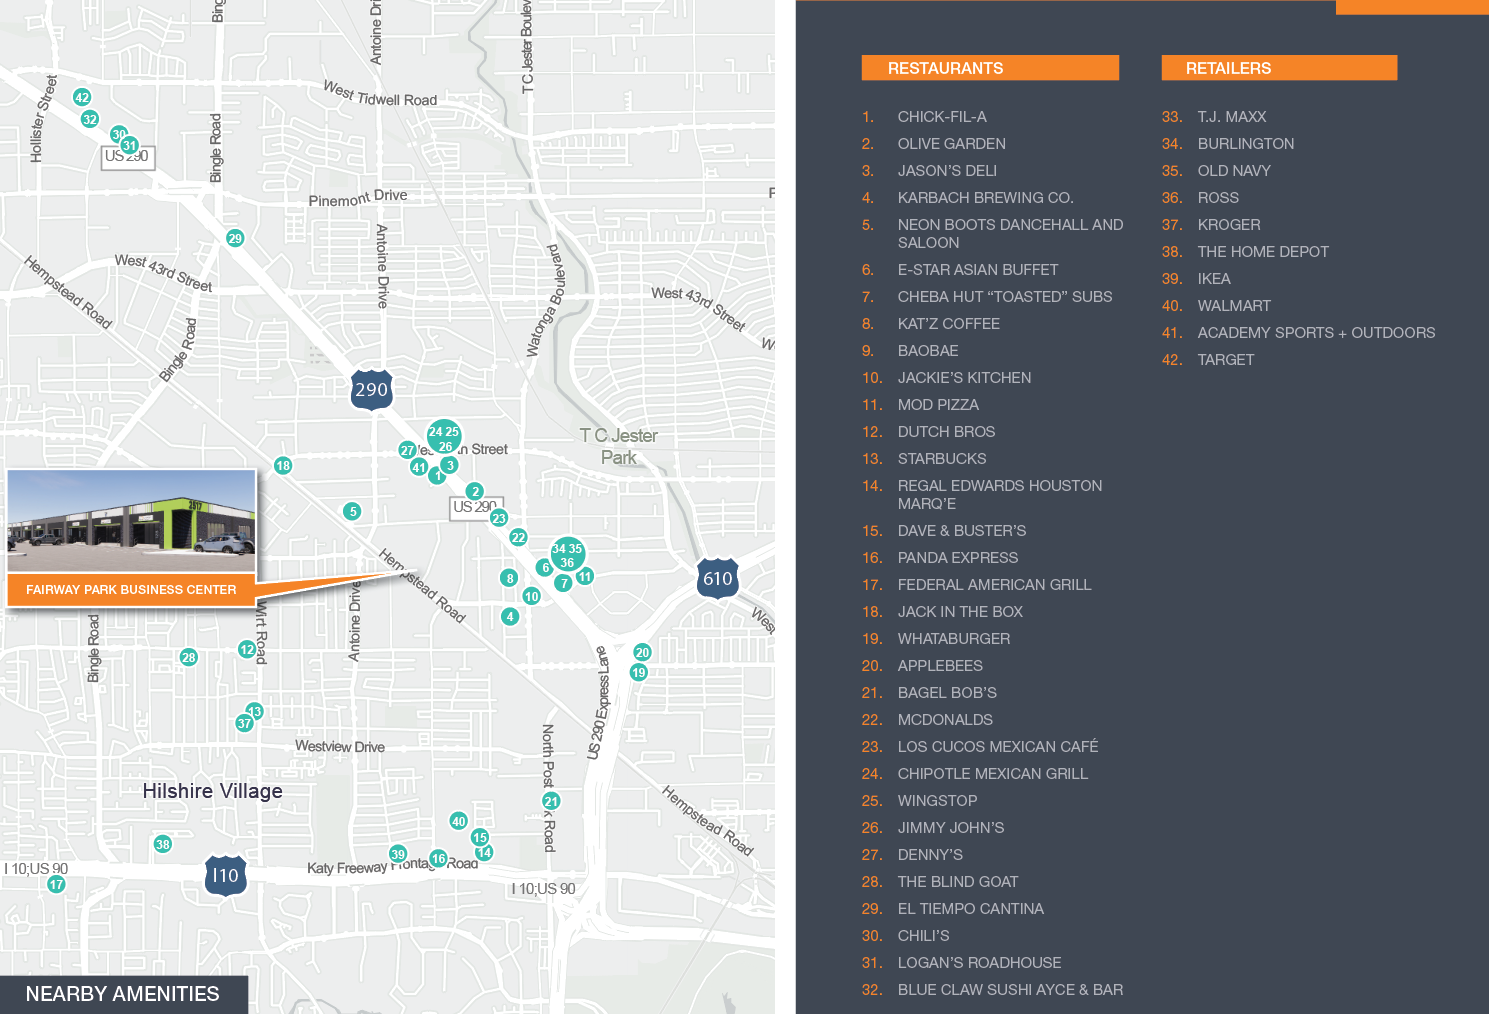
Task: Select map marker 17 on I 10
Action: pyautogui.click(x=57, y=884)
